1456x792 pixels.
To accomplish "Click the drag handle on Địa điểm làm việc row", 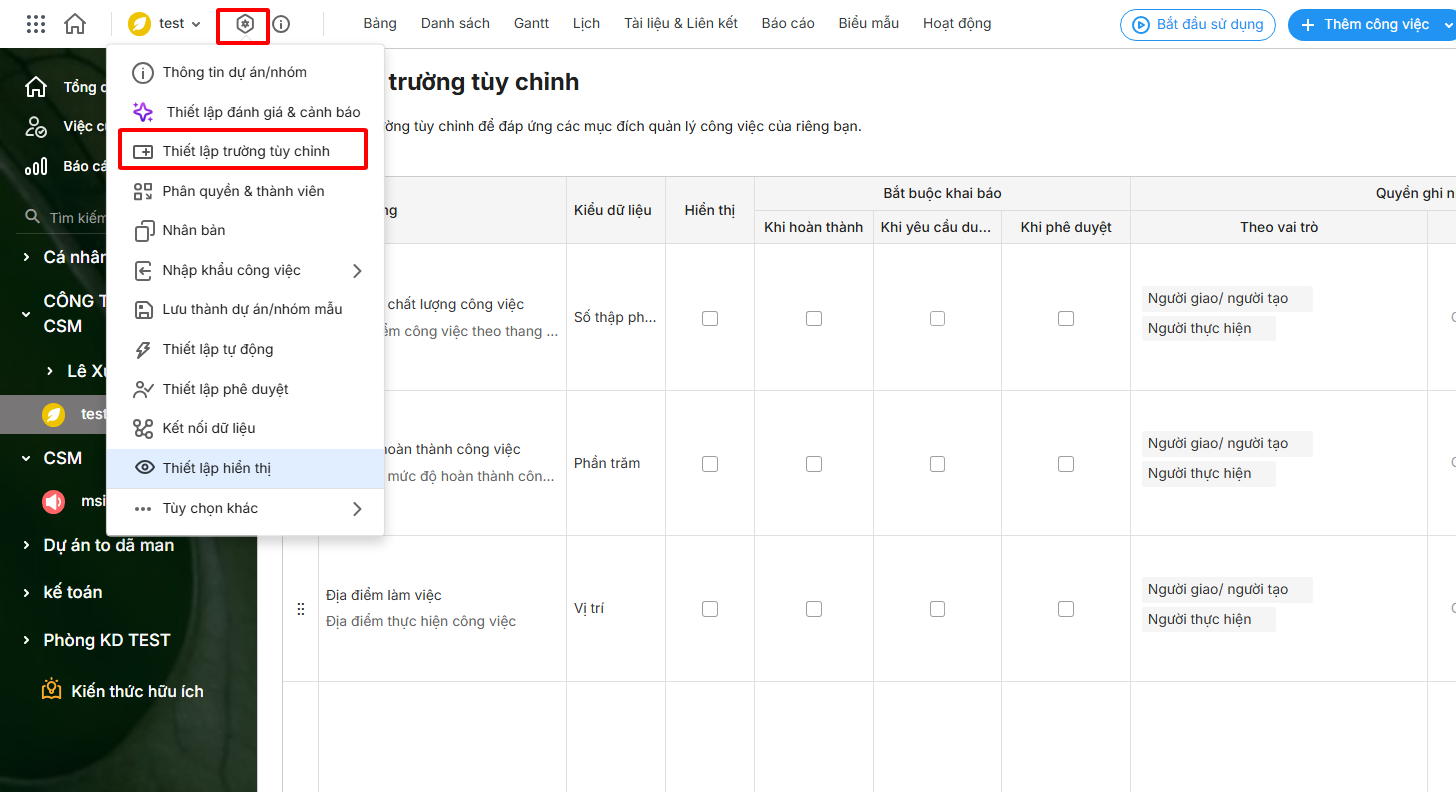I will (x=301, y=608).
